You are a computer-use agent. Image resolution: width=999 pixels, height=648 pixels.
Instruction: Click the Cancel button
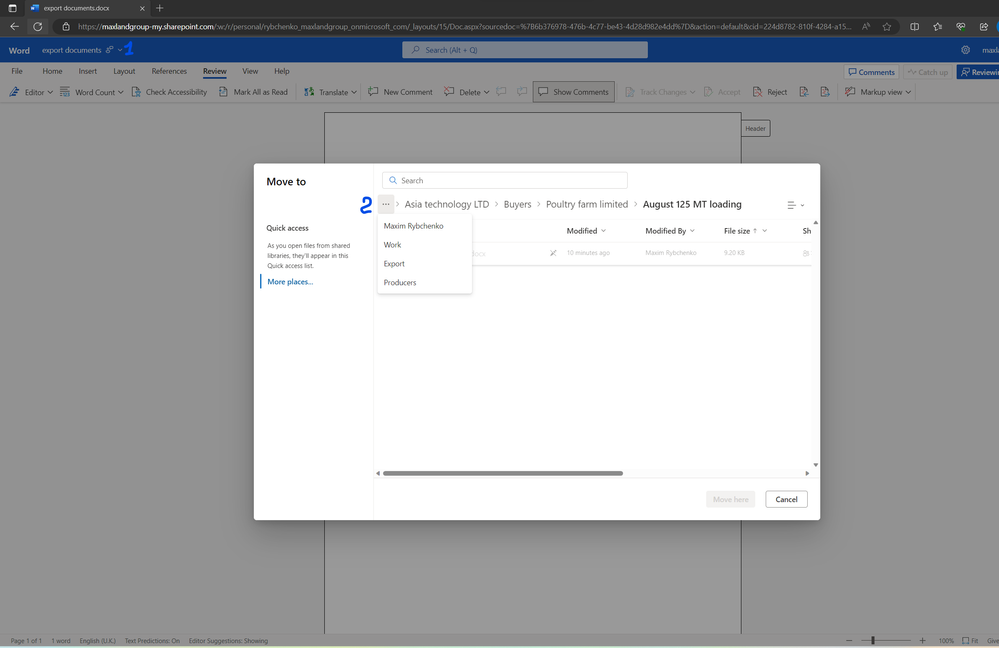(x=786, y=500)
